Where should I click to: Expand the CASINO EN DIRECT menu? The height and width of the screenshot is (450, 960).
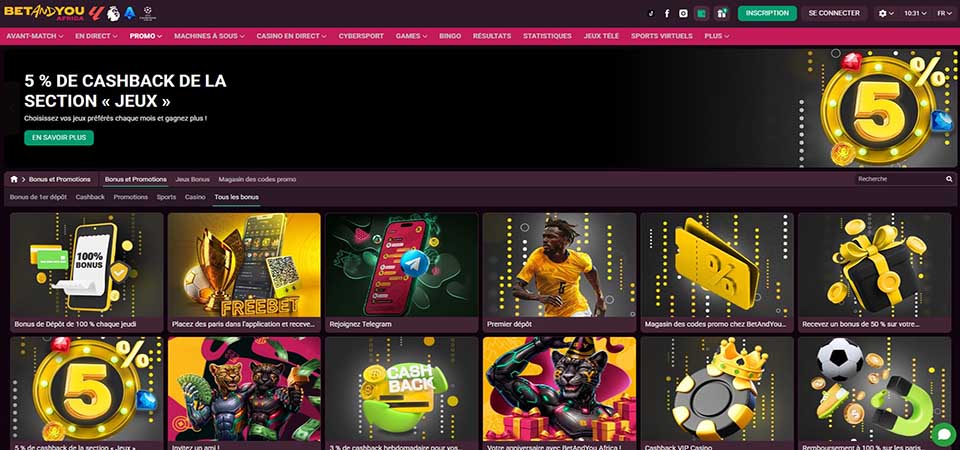point(291,36)
